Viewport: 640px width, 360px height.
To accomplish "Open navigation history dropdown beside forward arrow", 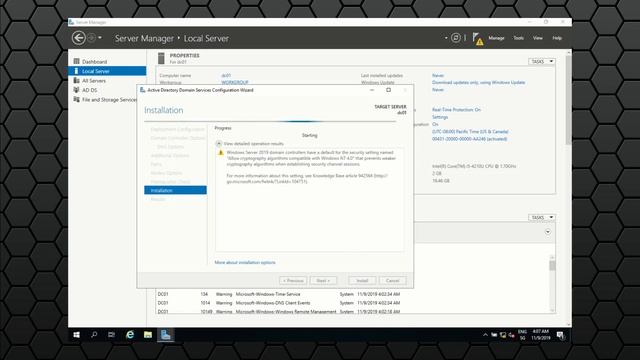I will pyautogui.click(x=100, y=38).
